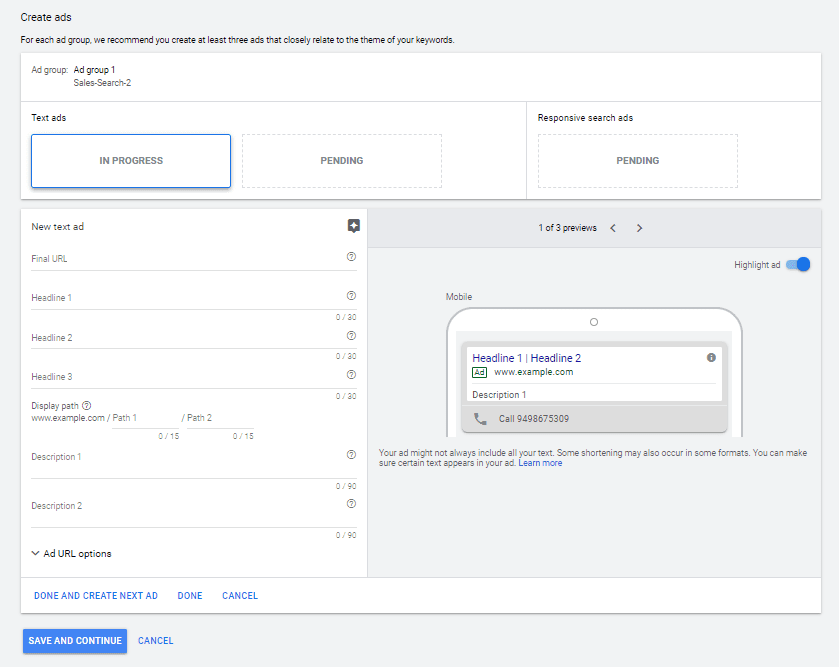
Task: Click the ad suggestions icon beside New text ad
Action: click(353, 226)
